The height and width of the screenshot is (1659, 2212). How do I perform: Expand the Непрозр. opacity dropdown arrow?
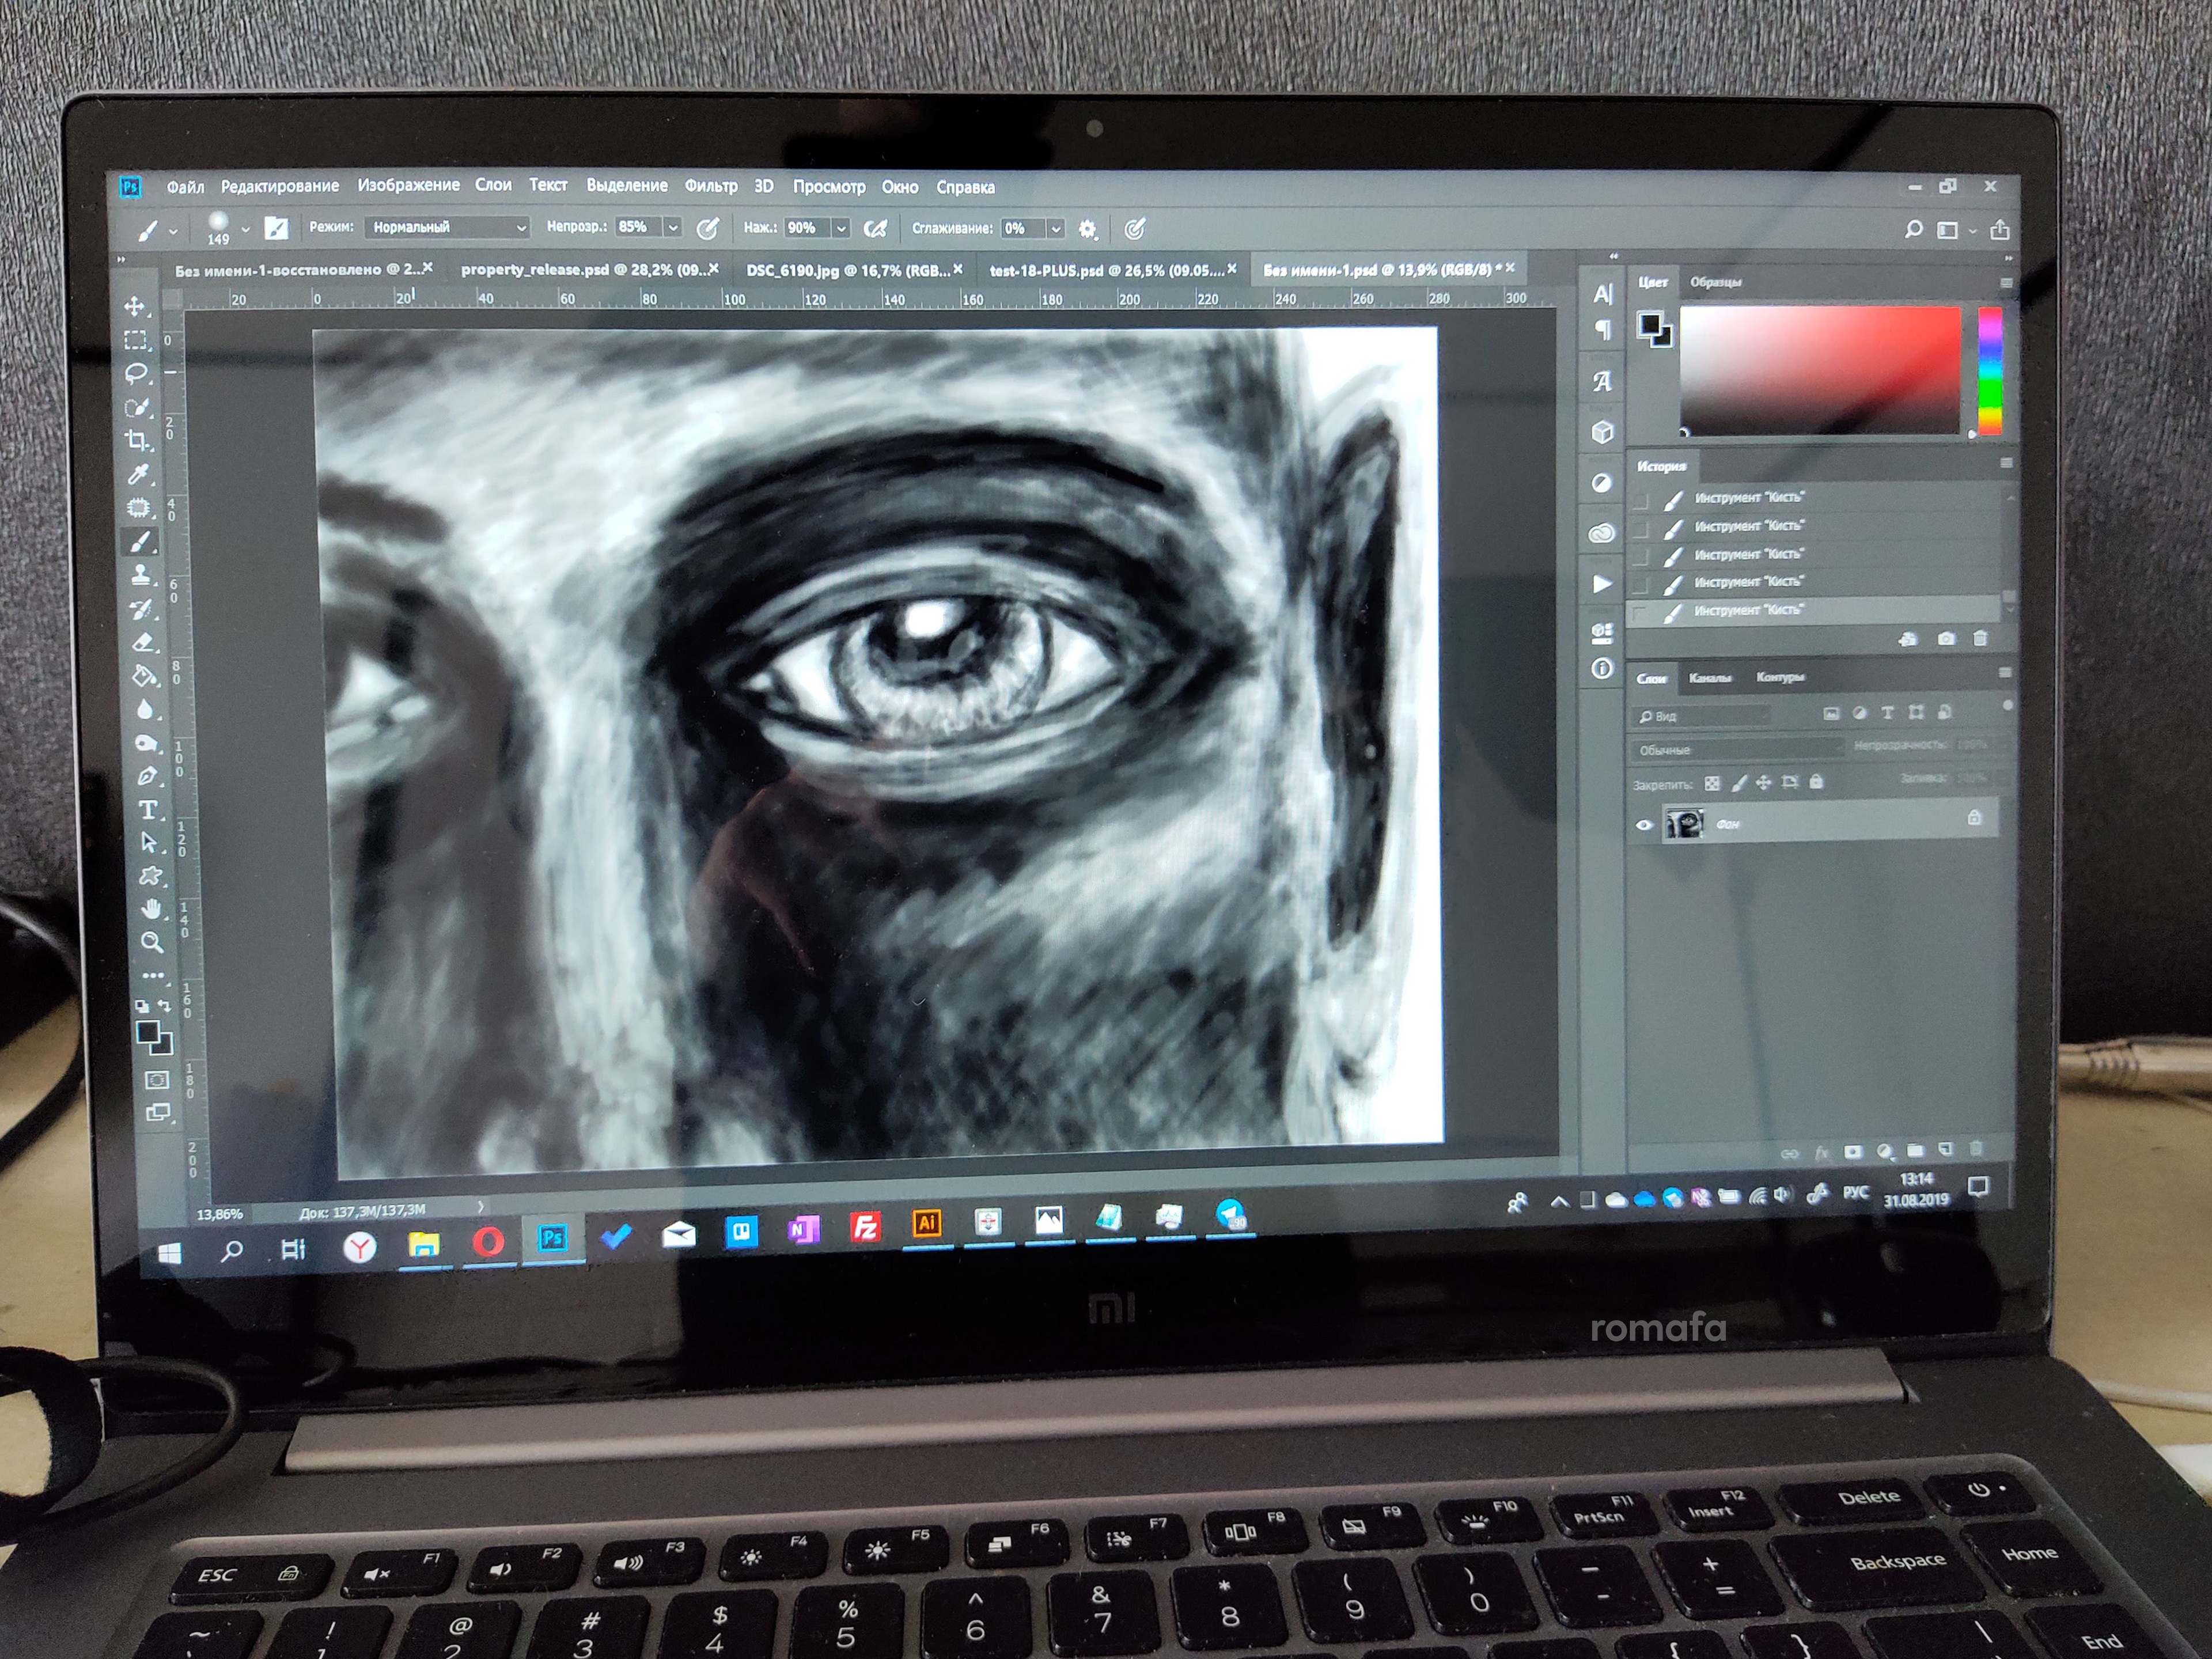click(673, 228)
